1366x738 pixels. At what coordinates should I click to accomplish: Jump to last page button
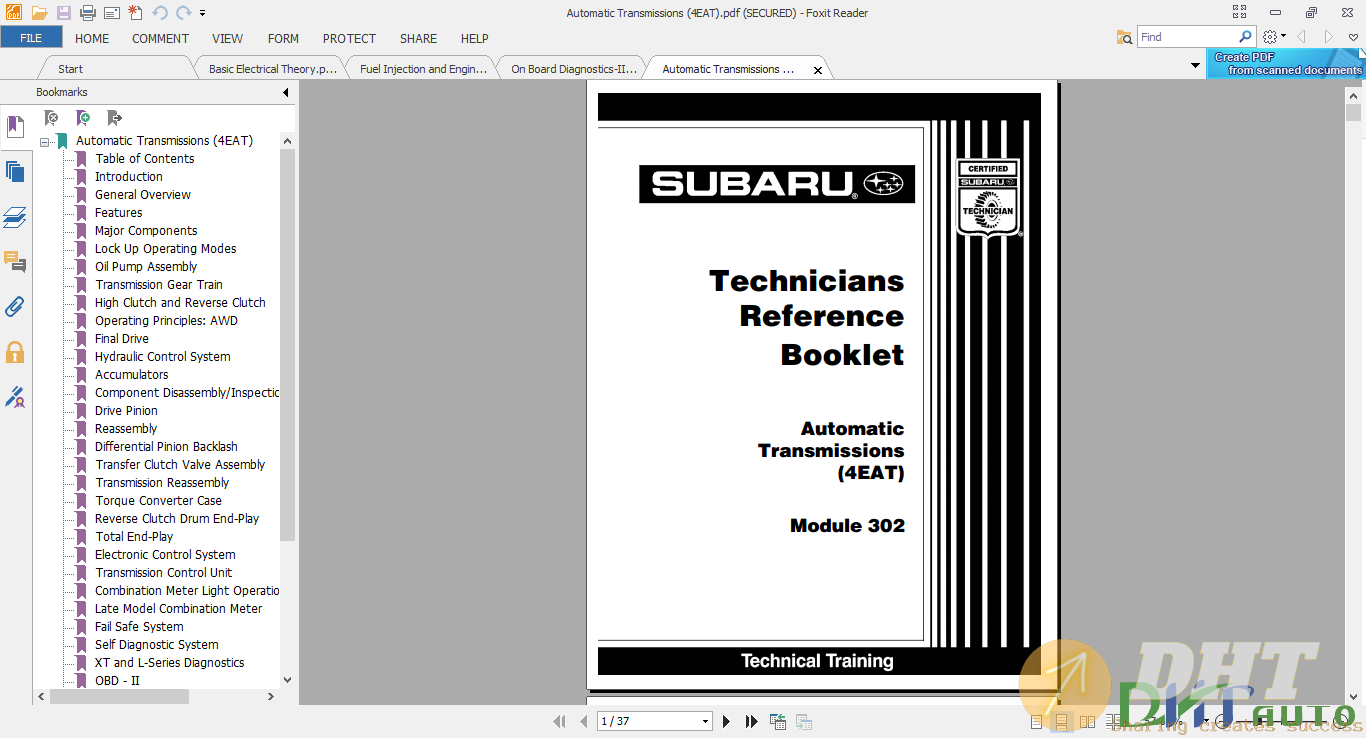tap(752, 721)
